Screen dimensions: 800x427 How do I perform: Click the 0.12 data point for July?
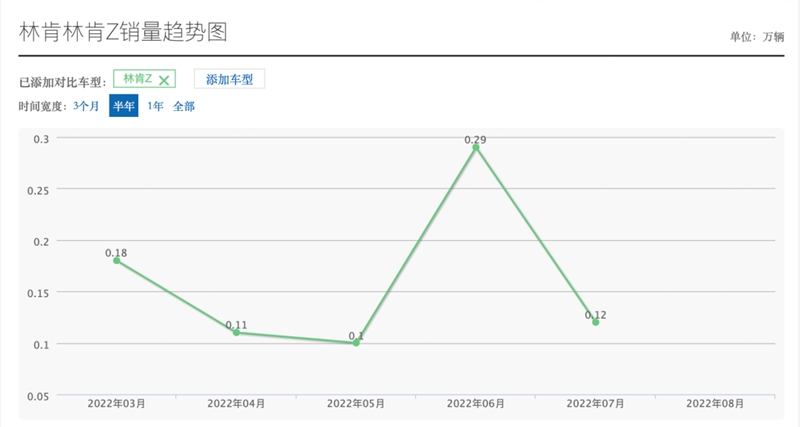pyautogui.click(x=595, y=322)
